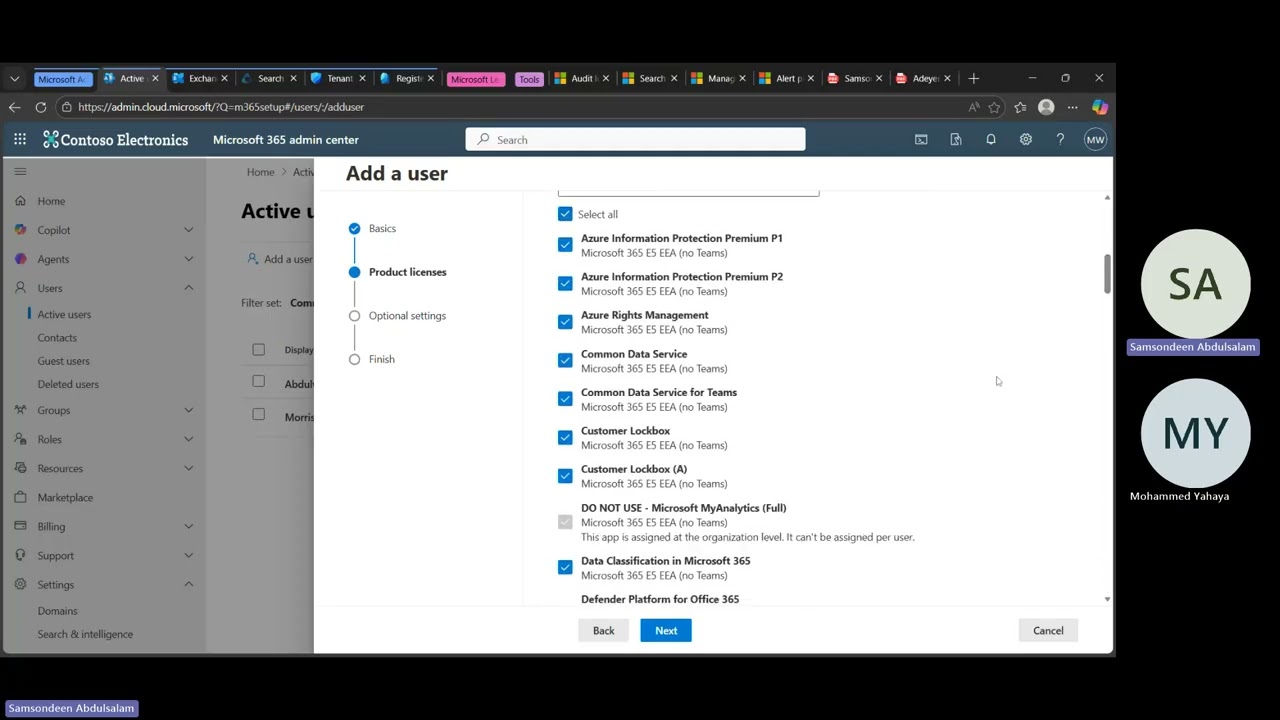Click the Groups icon in sidebar
1280x720 pixels.
[21, 410]
